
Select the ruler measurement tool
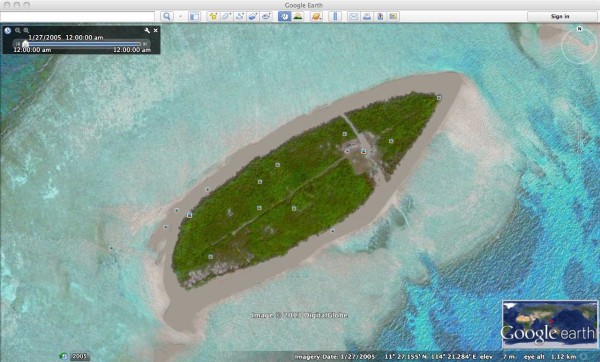pyautogui.click(x=335, y=16)
